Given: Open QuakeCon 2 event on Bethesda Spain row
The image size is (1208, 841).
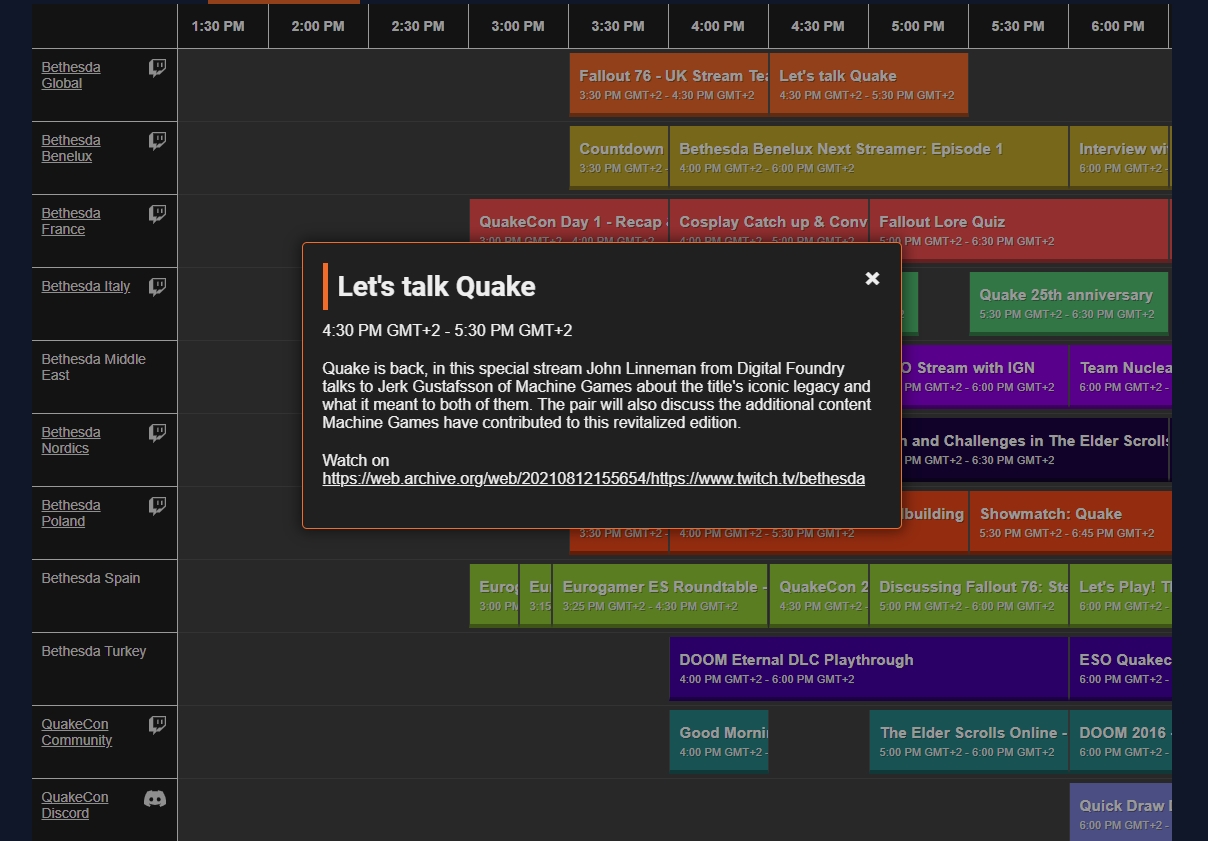Looking at the screenshot, I should (x=819, y=595).
